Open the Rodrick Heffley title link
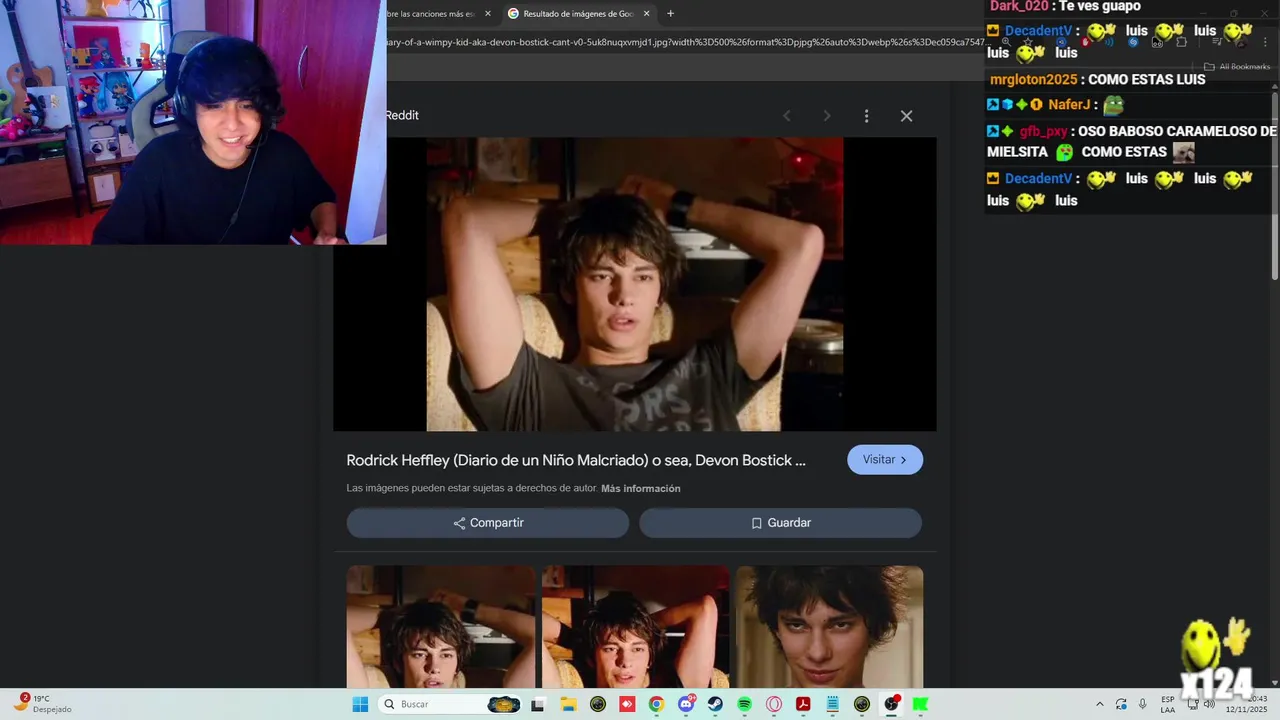The image size is (1280, 720). (x=576, y=460)
